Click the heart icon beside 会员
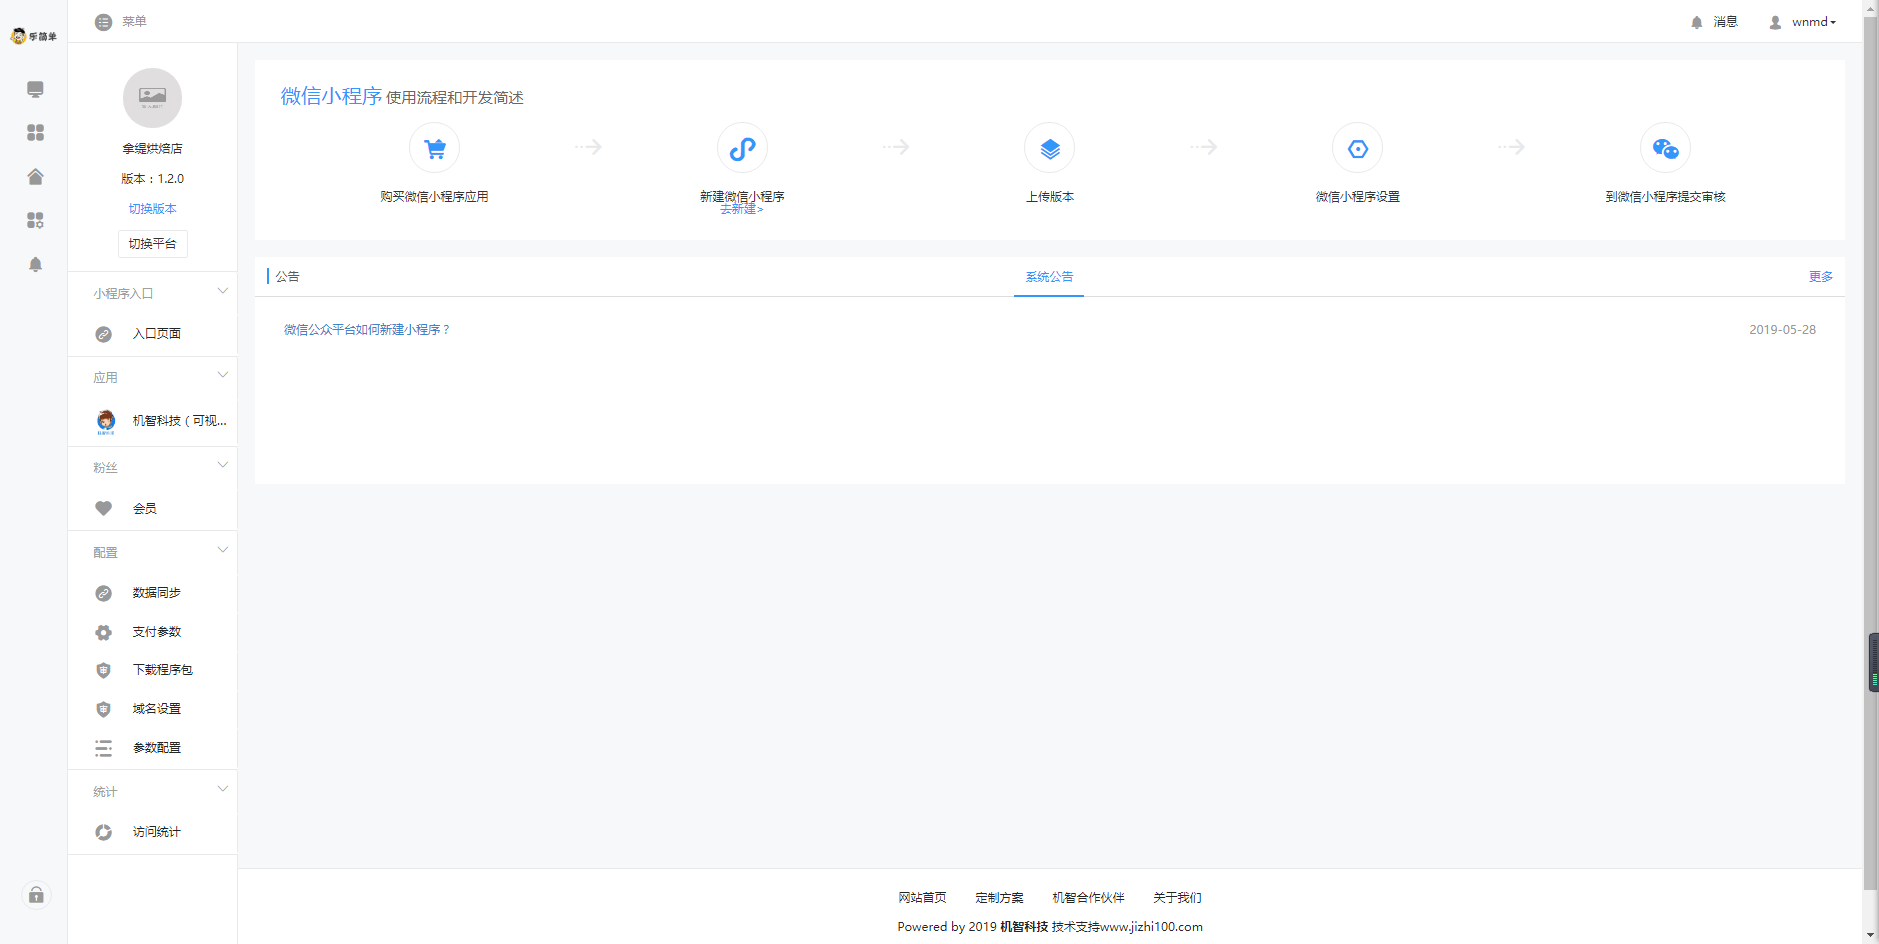Viewport: 1879px width, 944px height. [103, 508]
